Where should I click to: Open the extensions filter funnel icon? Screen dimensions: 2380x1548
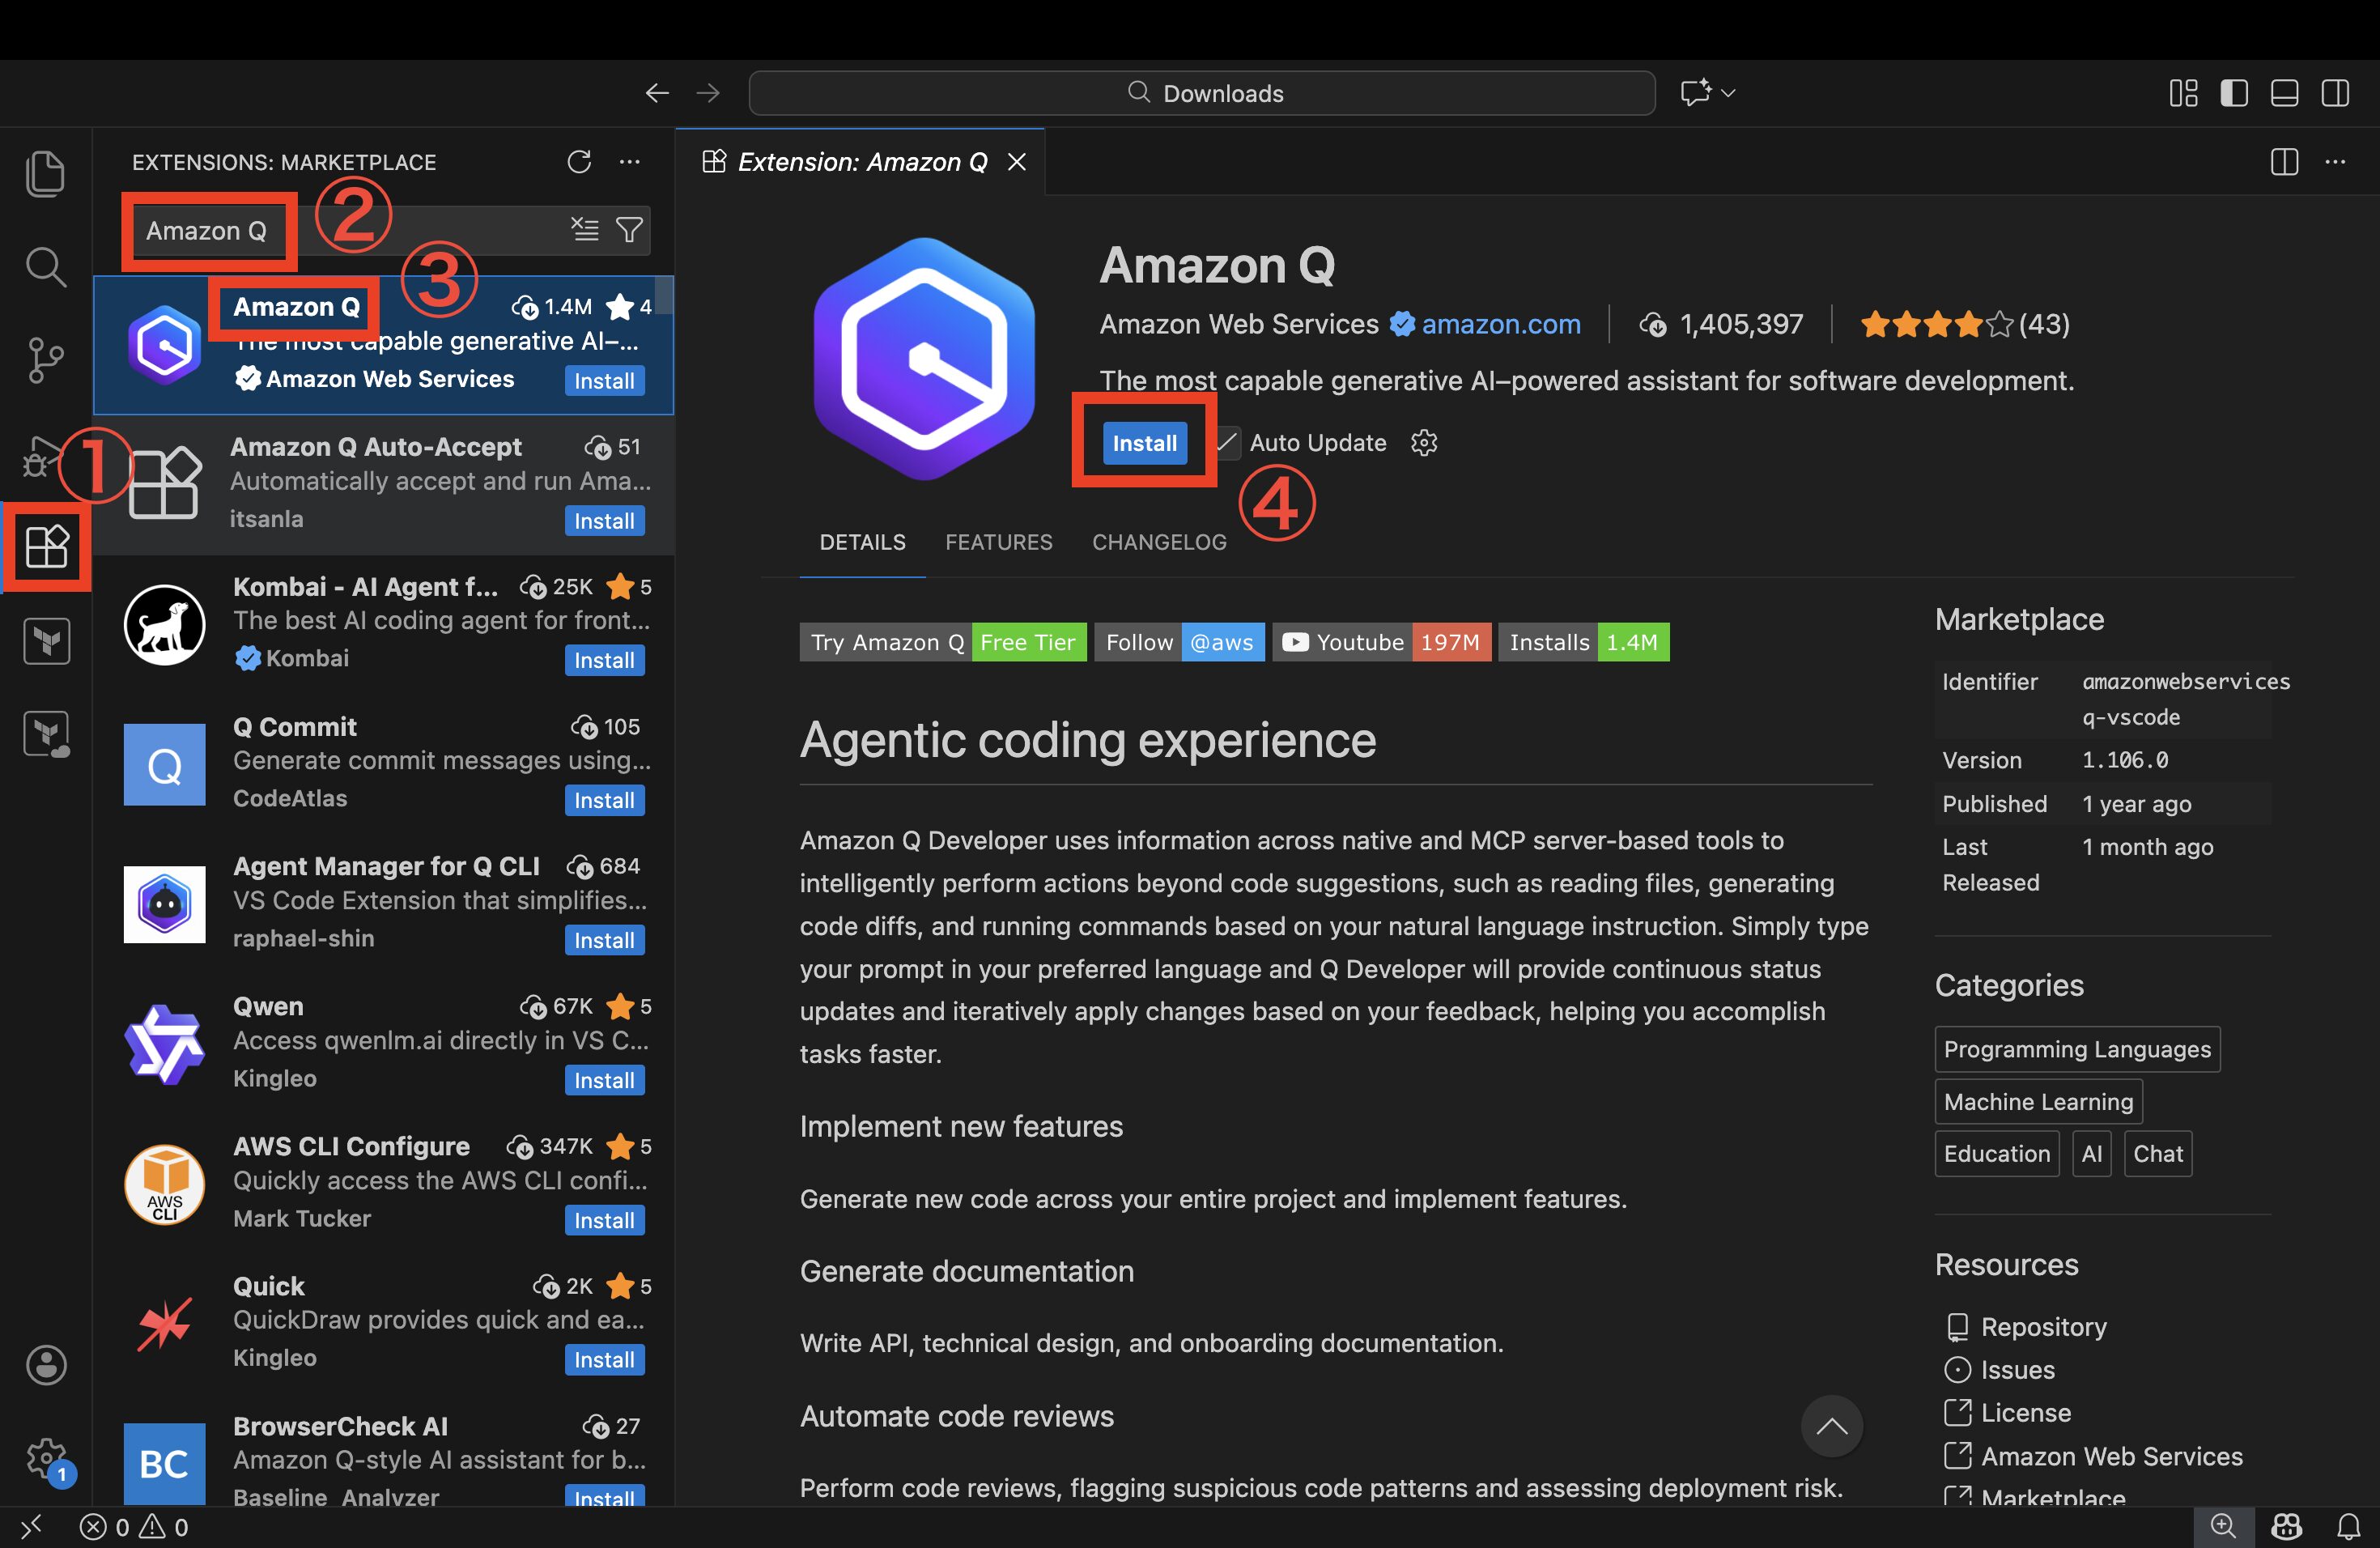(629, 230)
